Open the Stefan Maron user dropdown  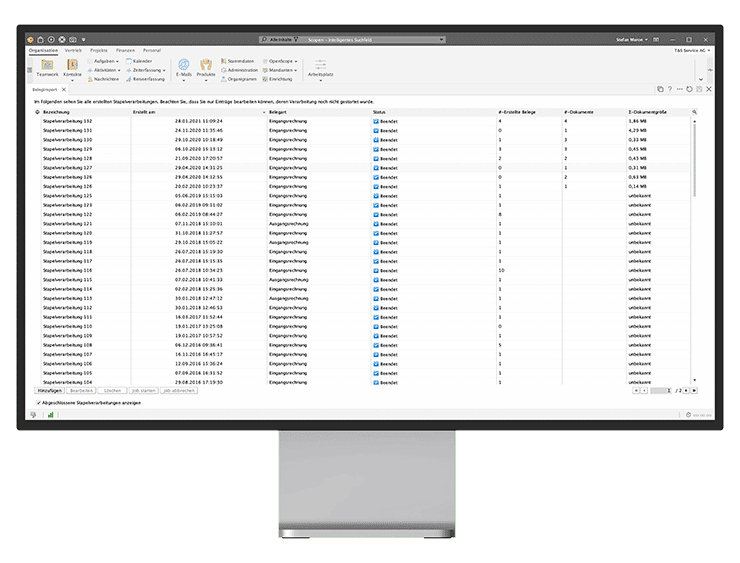(632, 40)
